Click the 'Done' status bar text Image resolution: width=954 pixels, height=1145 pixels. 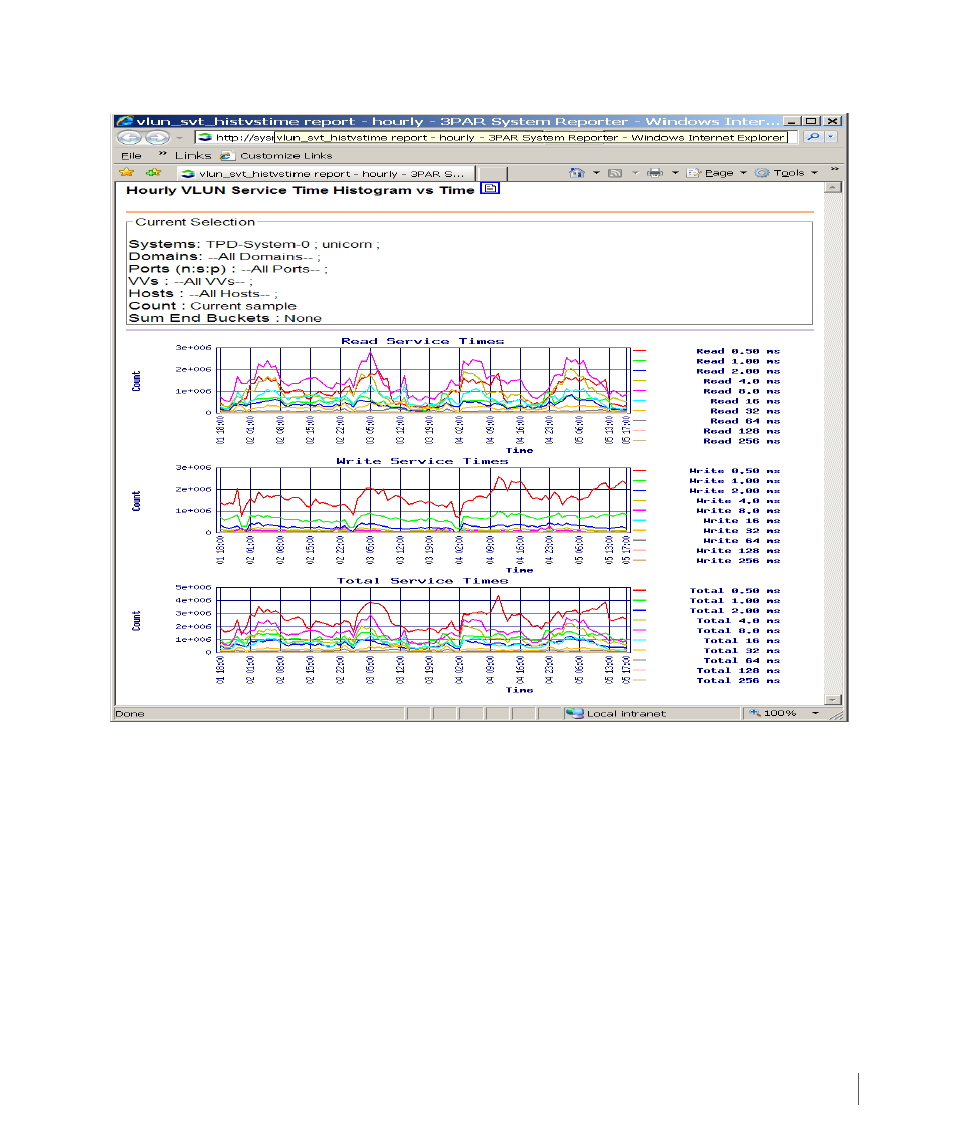coord(130,713)
